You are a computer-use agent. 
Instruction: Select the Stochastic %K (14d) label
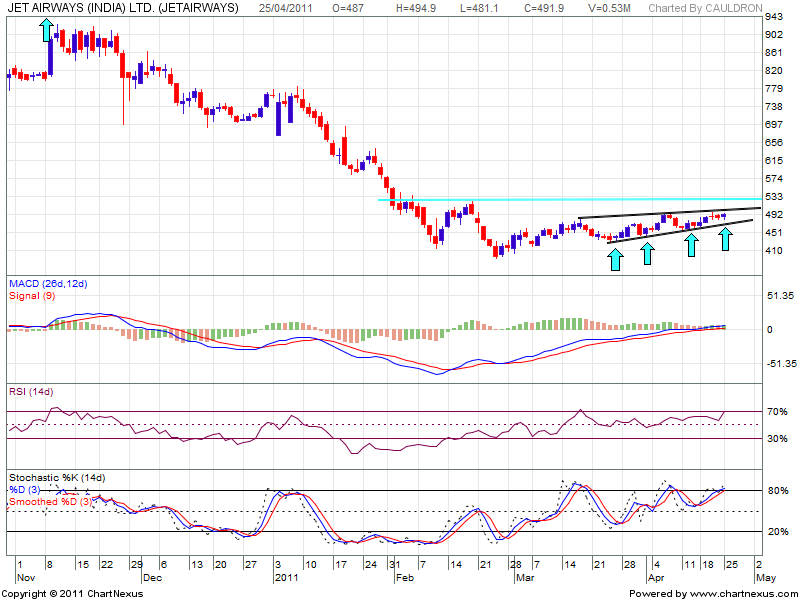click(55, 478)
